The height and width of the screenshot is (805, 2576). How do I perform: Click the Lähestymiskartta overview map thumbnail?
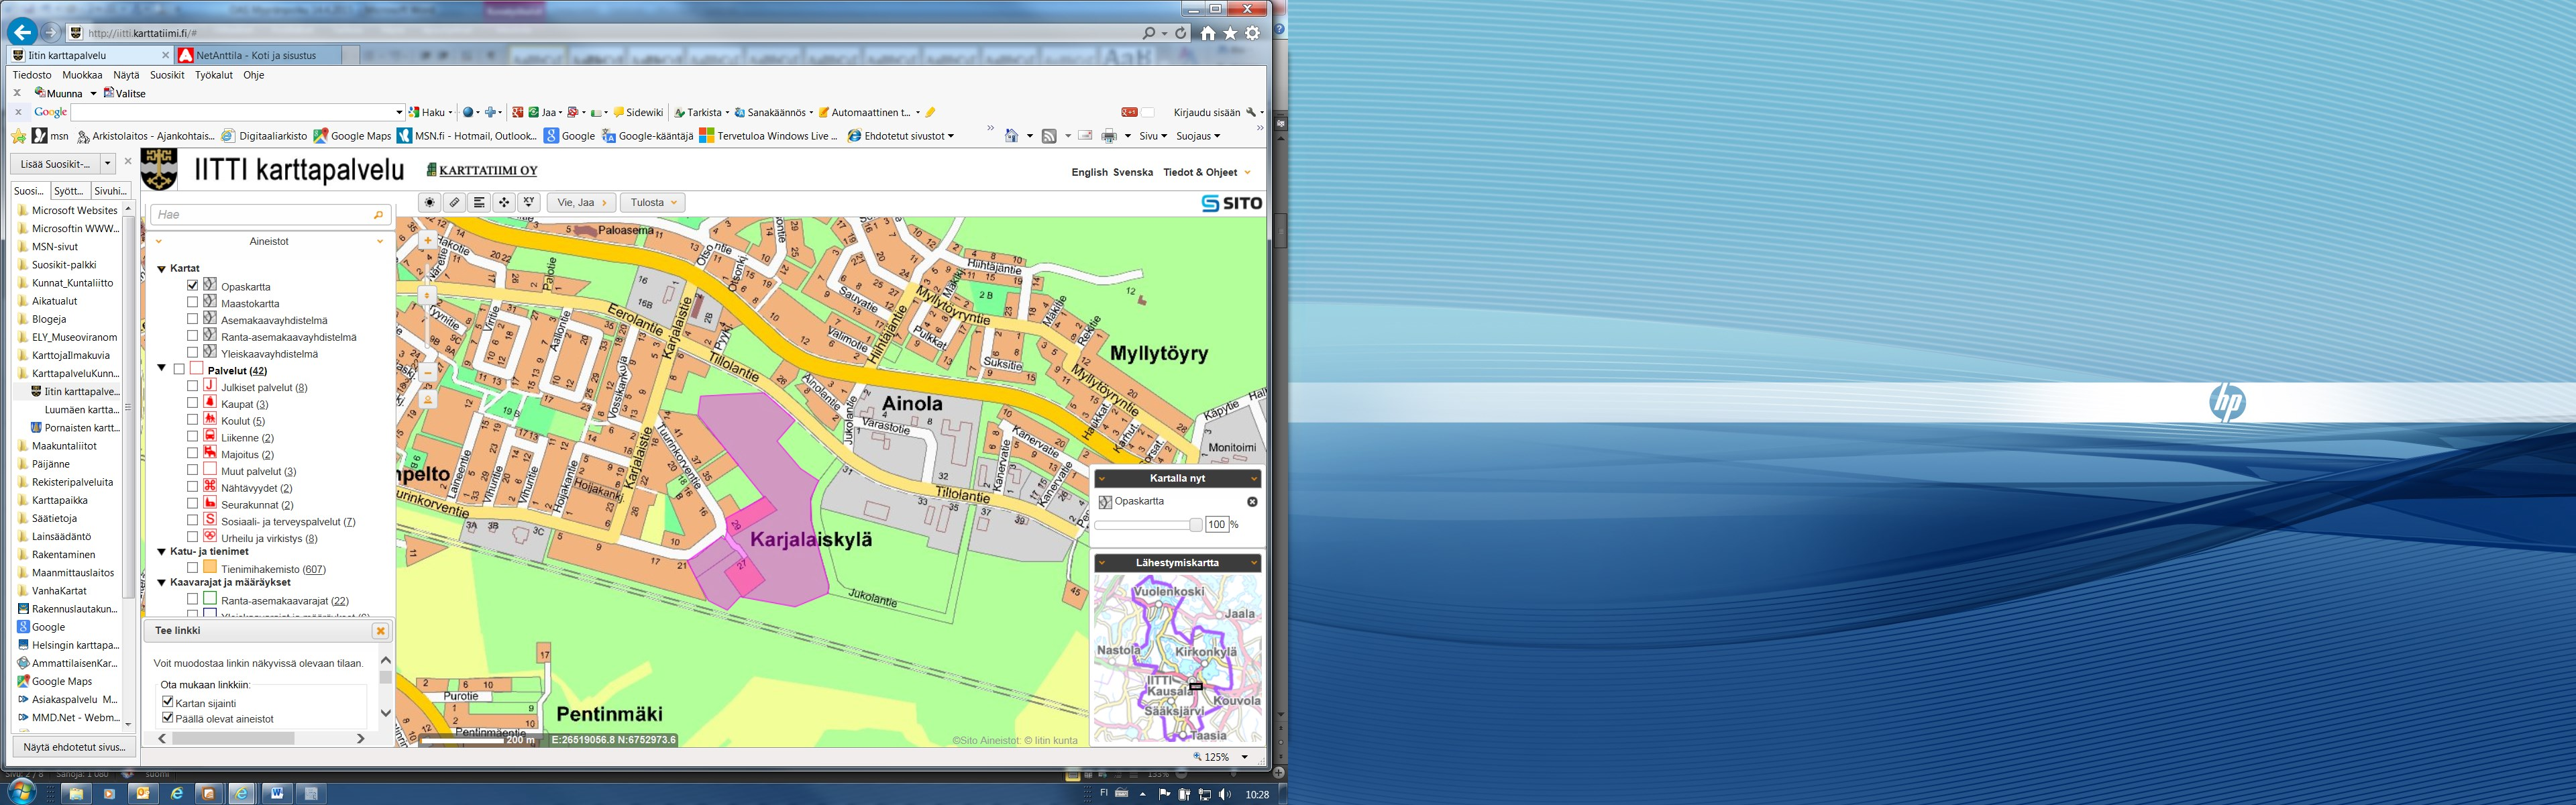click(x=1177, y=658)
